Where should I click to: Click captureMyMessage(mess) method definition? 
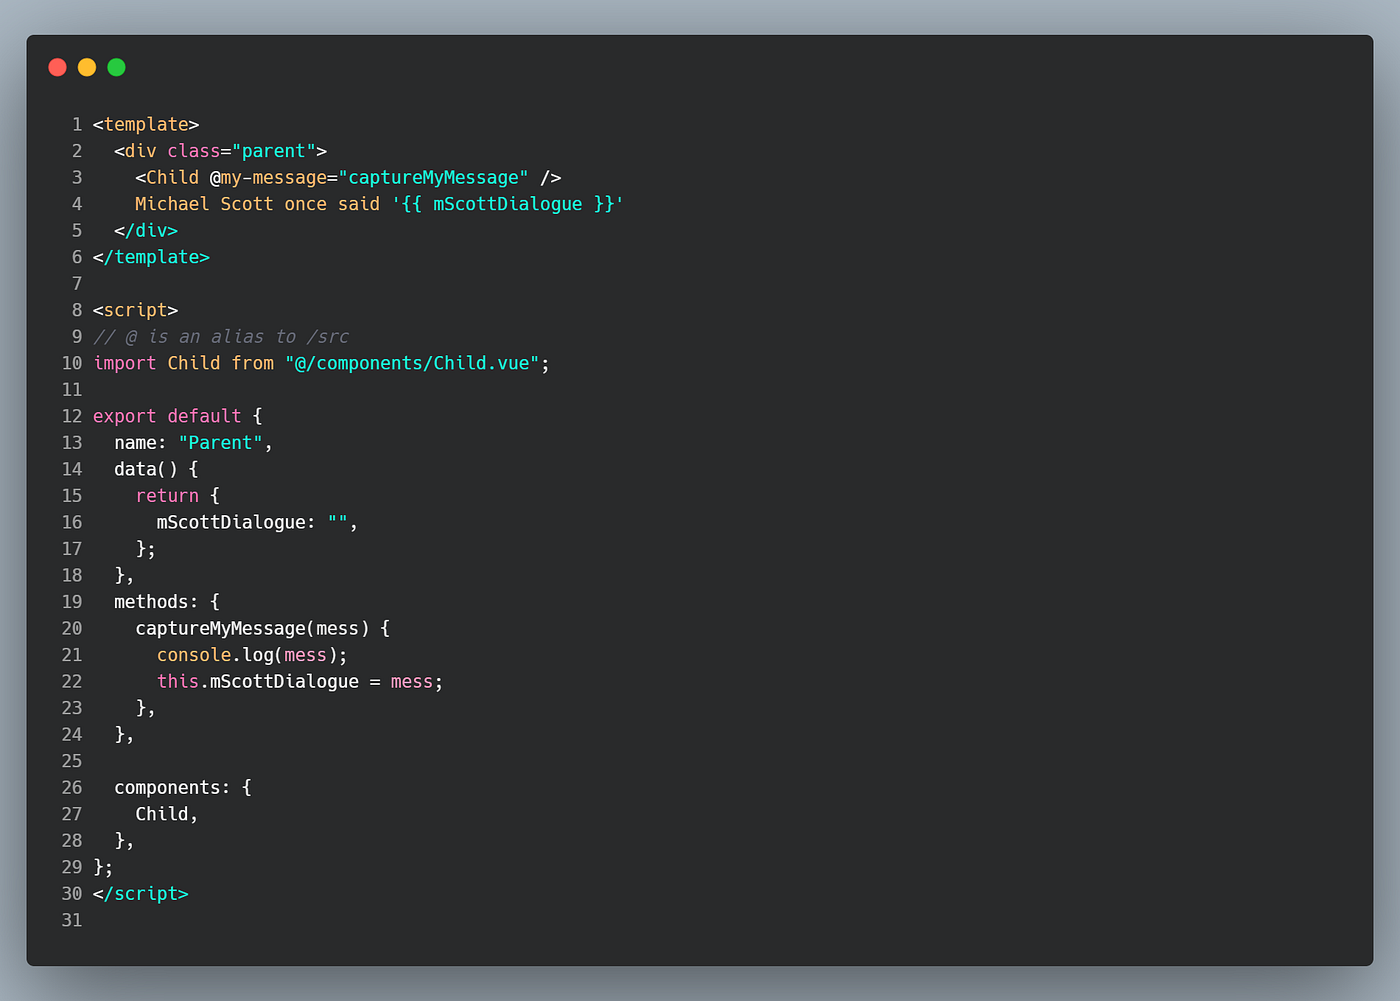(x=252, y=628)
